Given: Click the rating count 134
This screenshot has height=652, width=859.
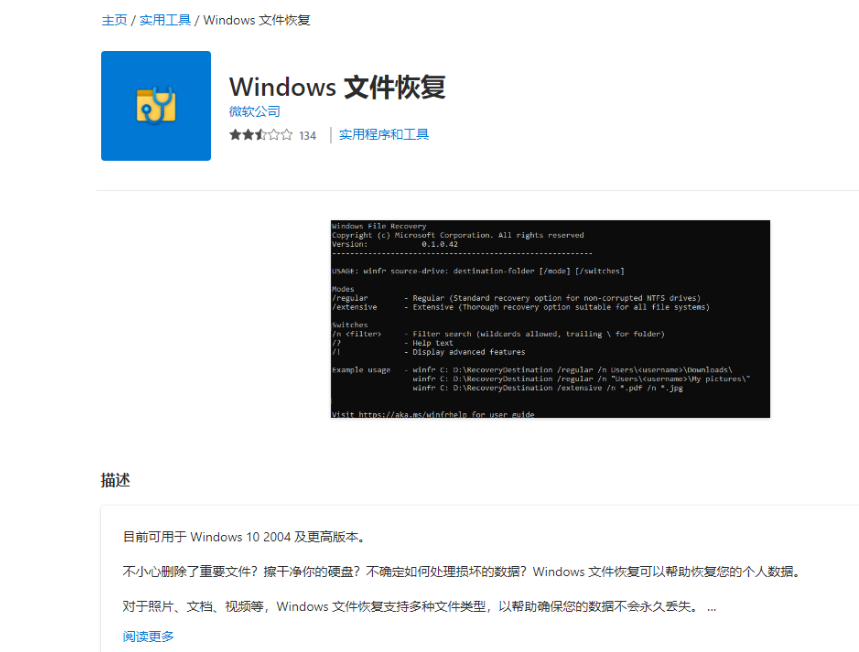Looking at the screenshot, I should (306, 134).
